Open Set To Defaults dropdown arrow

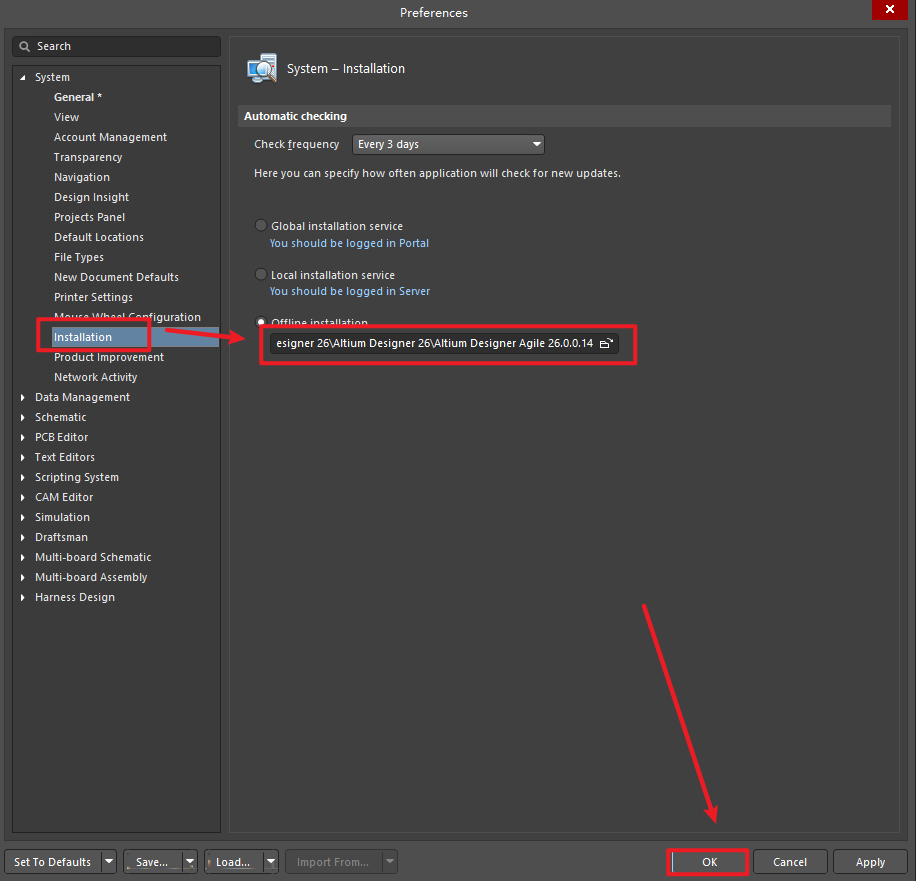pos(108,862)
